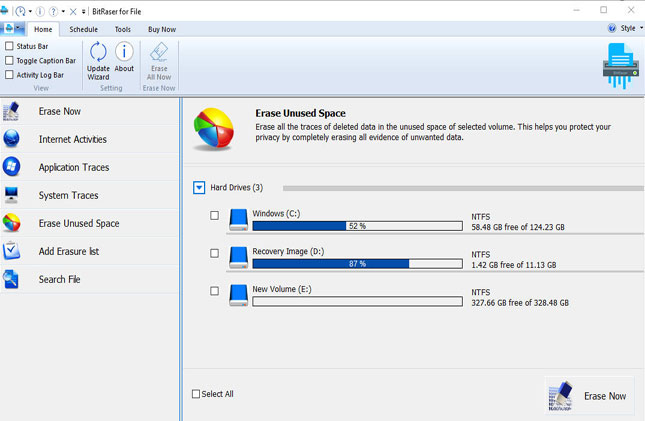Viewport: 645px width, 421px height.
Task: Enable Activity Log Bar checkbox
Action: coord(9,75)
